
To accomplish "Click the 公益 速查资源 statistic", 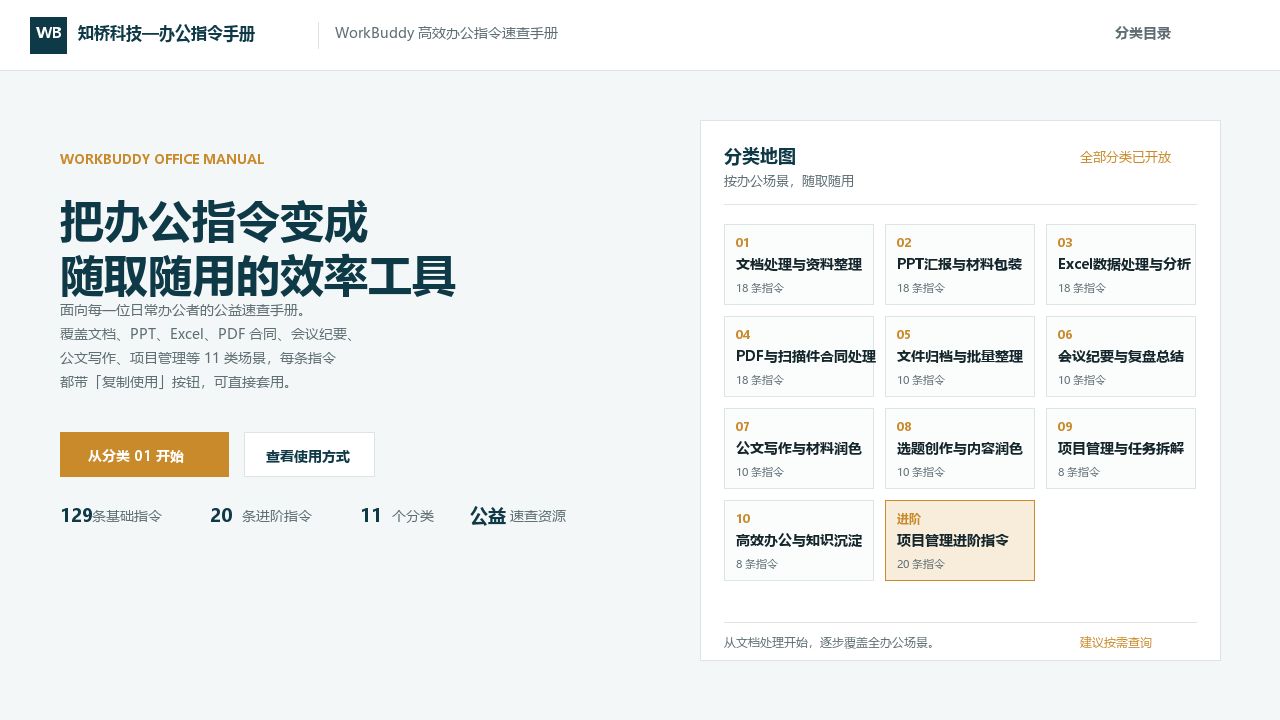I will point(518,516).
